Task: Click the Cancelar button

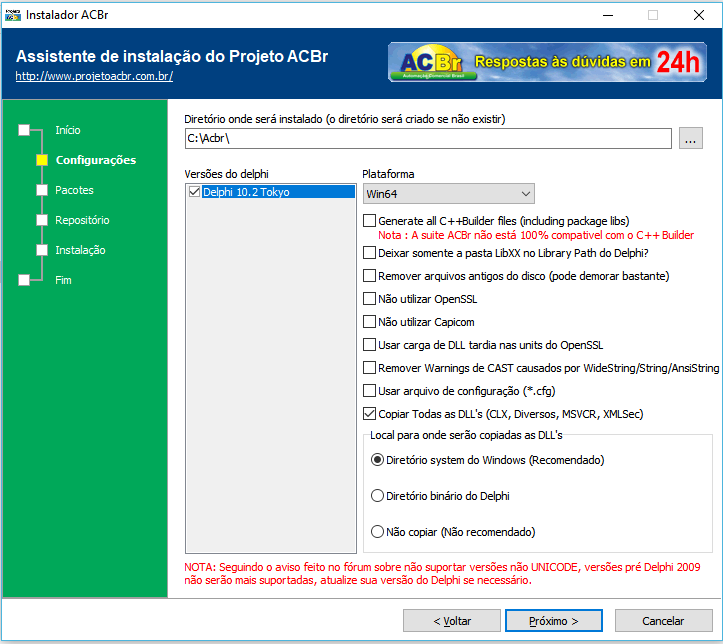Action: coord(663,621)
